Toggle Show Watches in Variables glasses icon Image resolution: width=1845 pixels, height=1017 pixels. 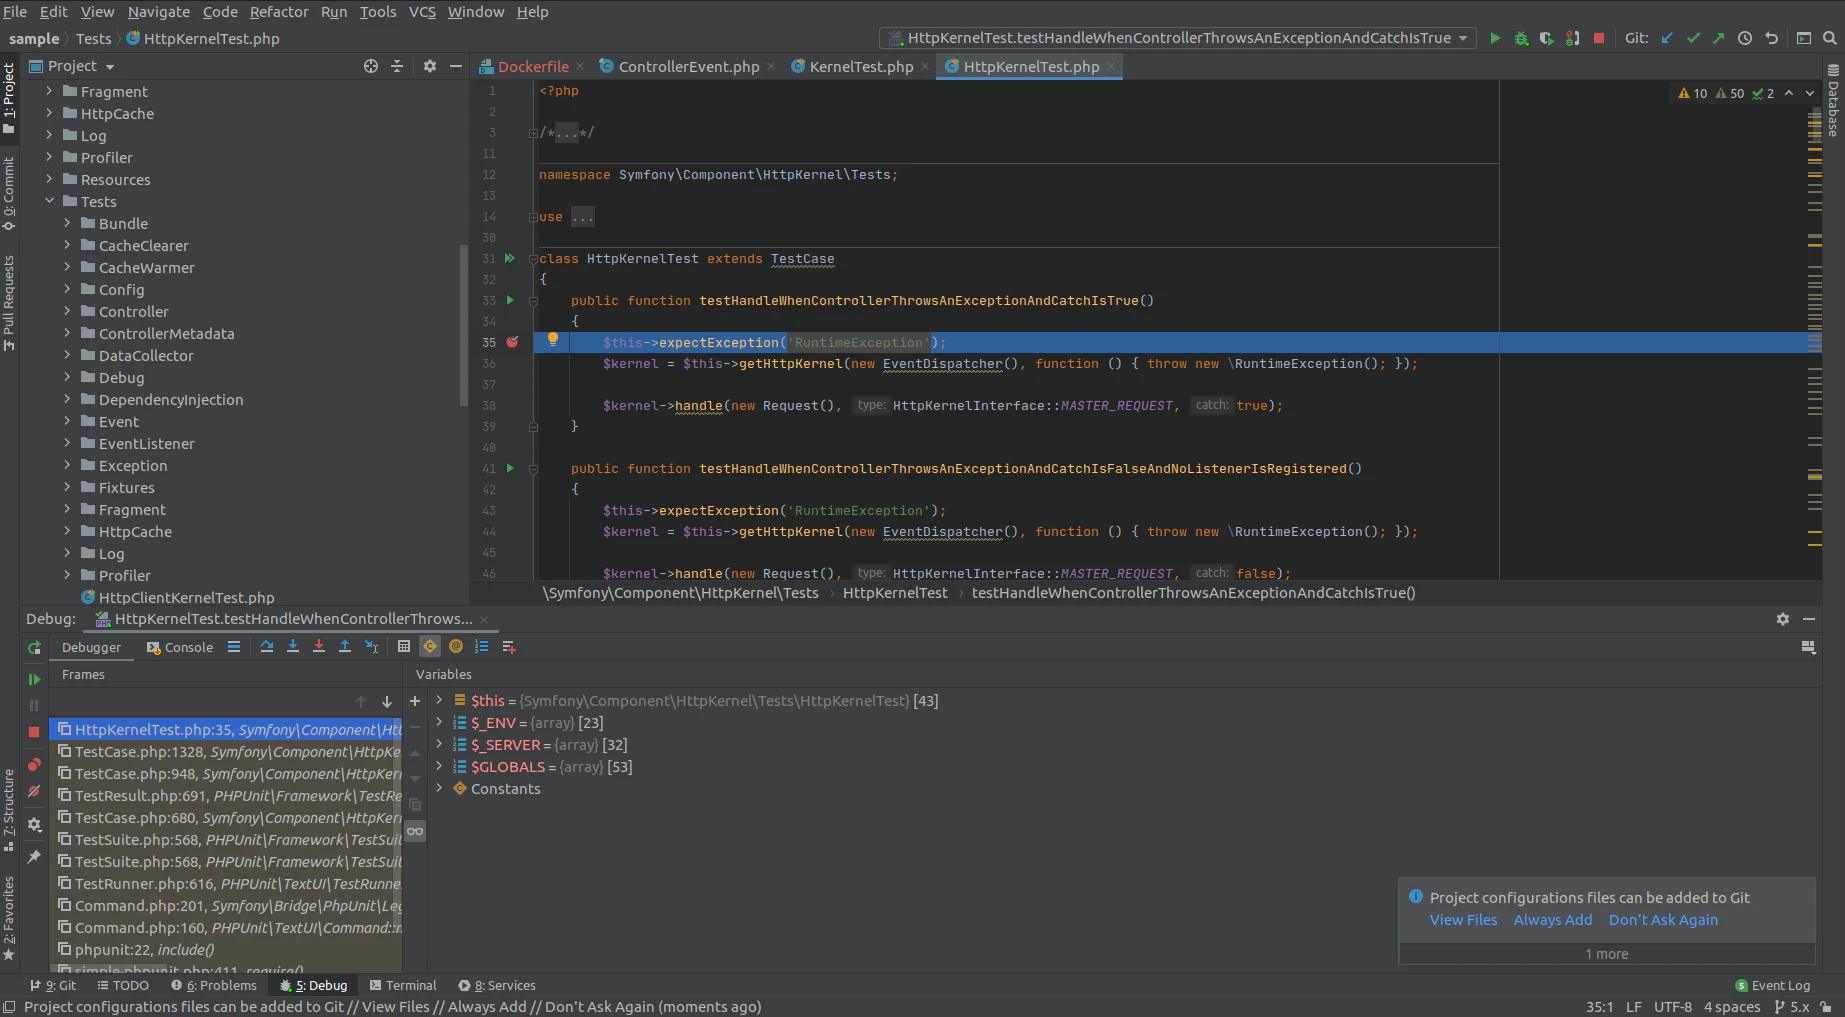tap(415, 831)
